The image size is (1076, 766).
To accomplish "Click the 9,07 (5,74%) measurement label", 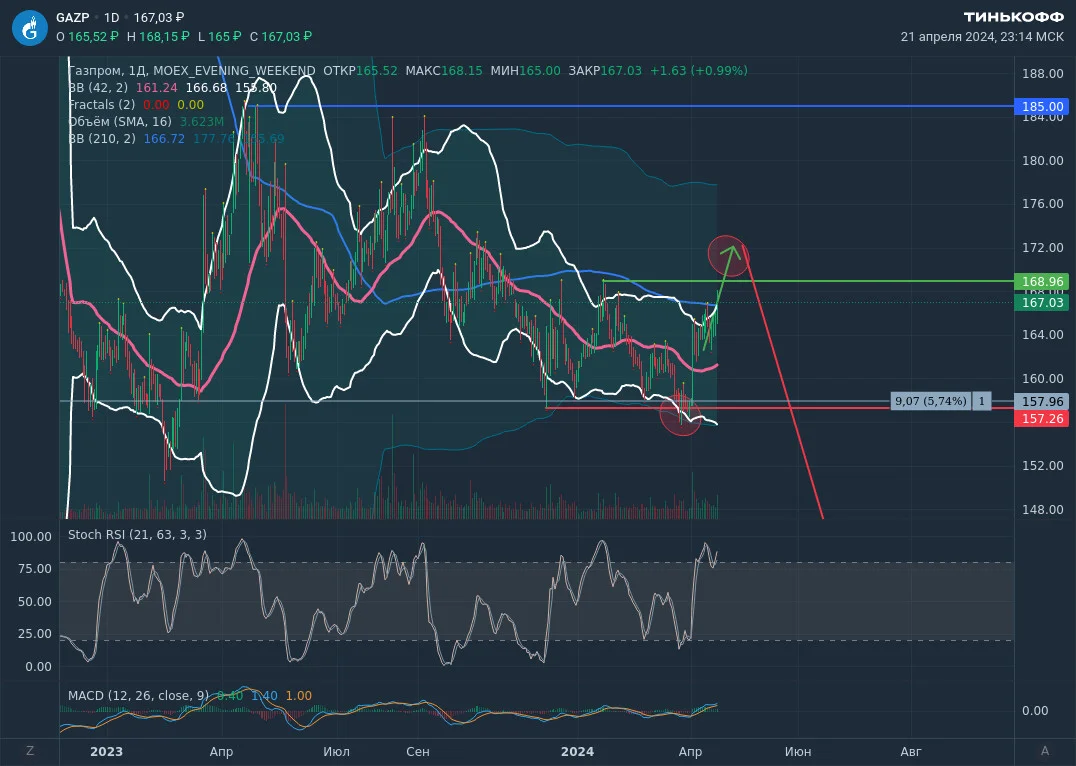I will [x=931, y=401].
